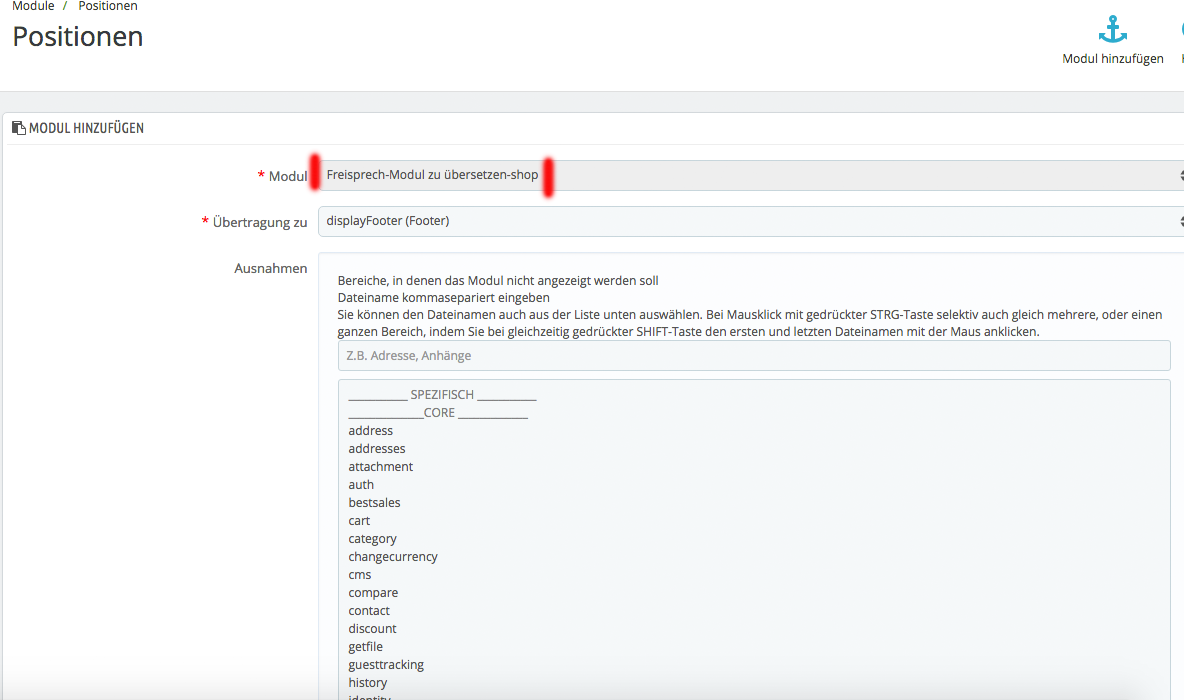This screenshot has width=1184, height=700.
Task: Click the Positionen breadcrumb link
Action: click(108, 6)
